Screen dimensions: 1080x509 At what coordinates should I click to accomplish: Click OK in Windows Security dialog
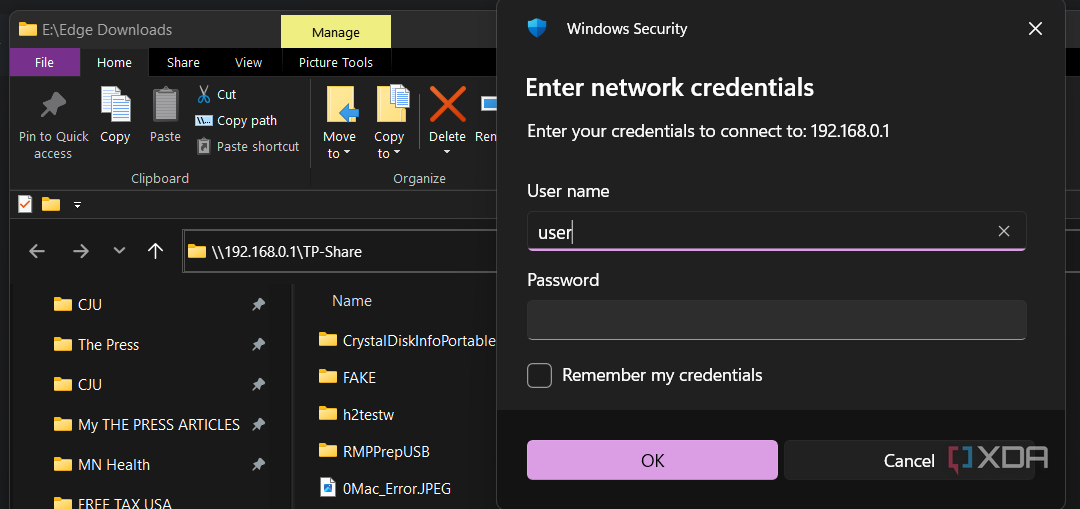[652, 460]
